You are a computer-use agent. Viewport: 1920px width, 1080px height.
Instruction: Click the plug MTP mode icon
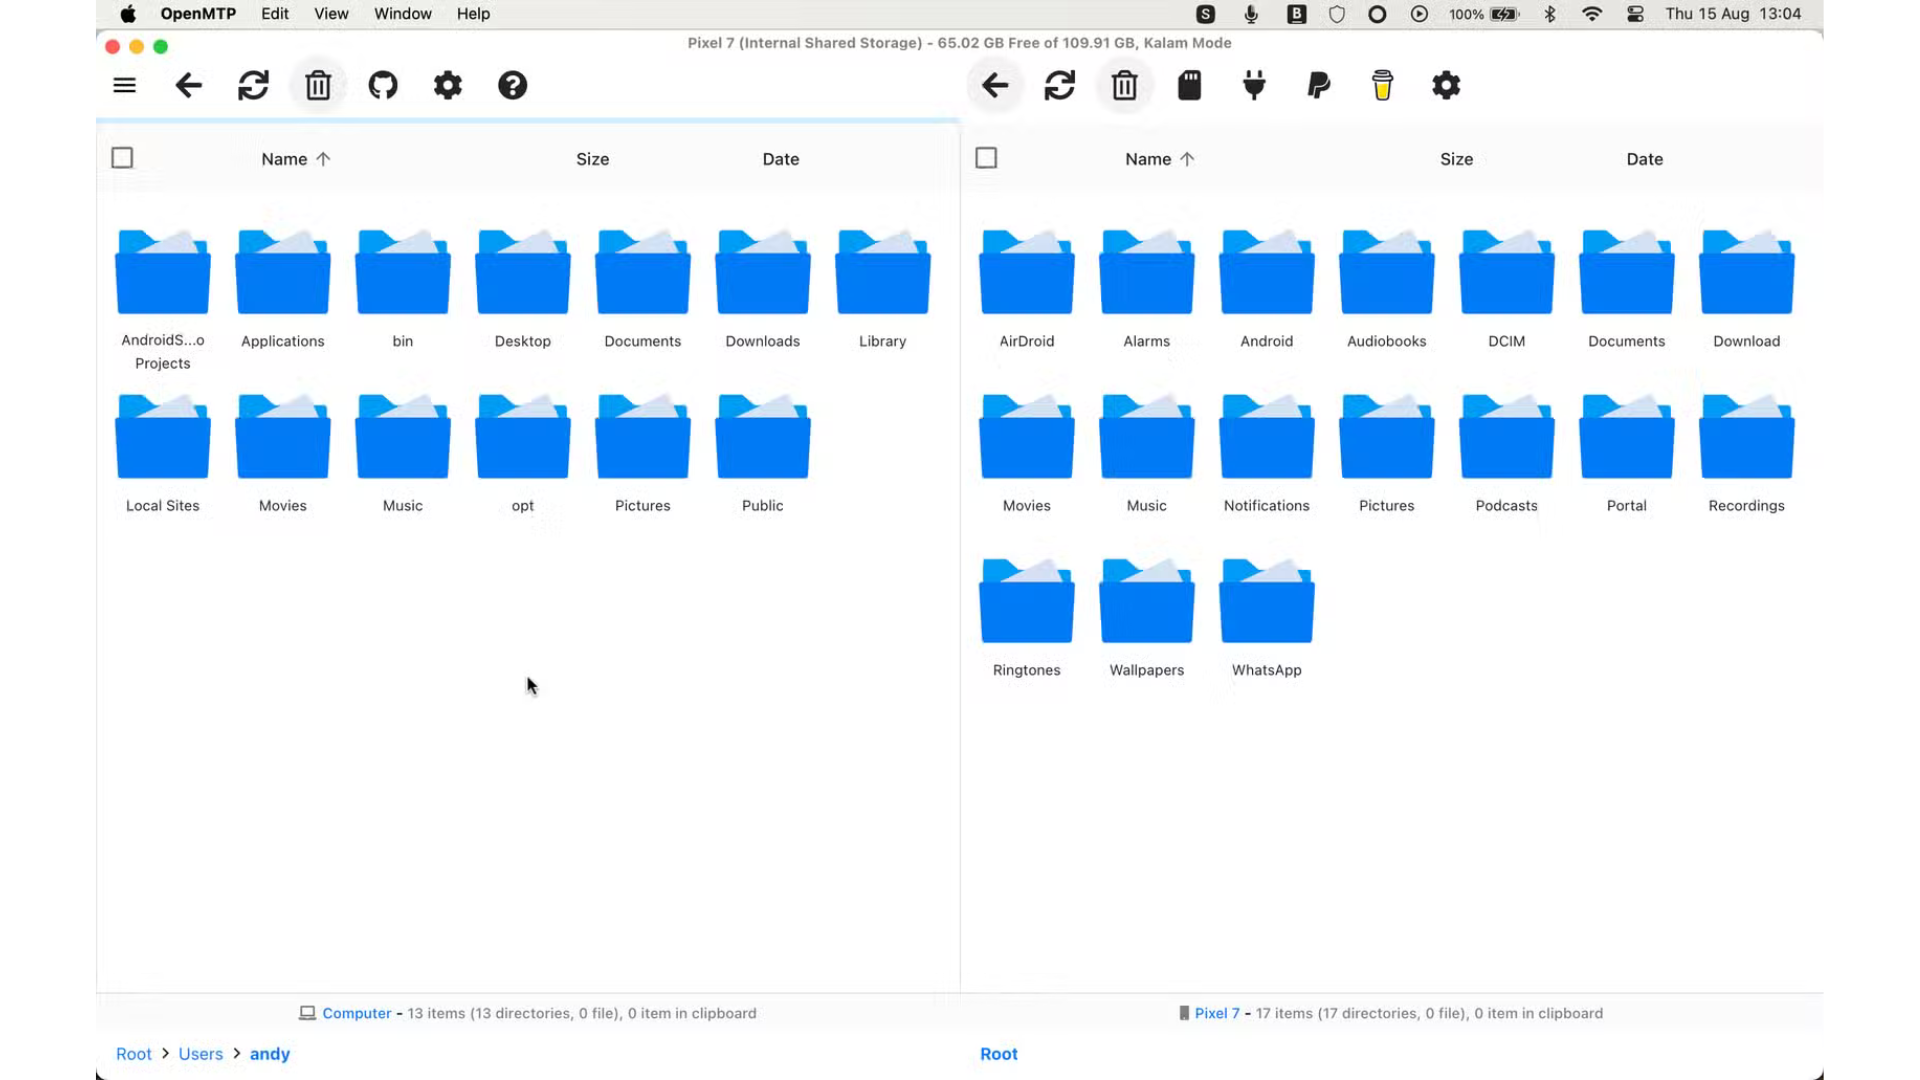[1254, 86]
